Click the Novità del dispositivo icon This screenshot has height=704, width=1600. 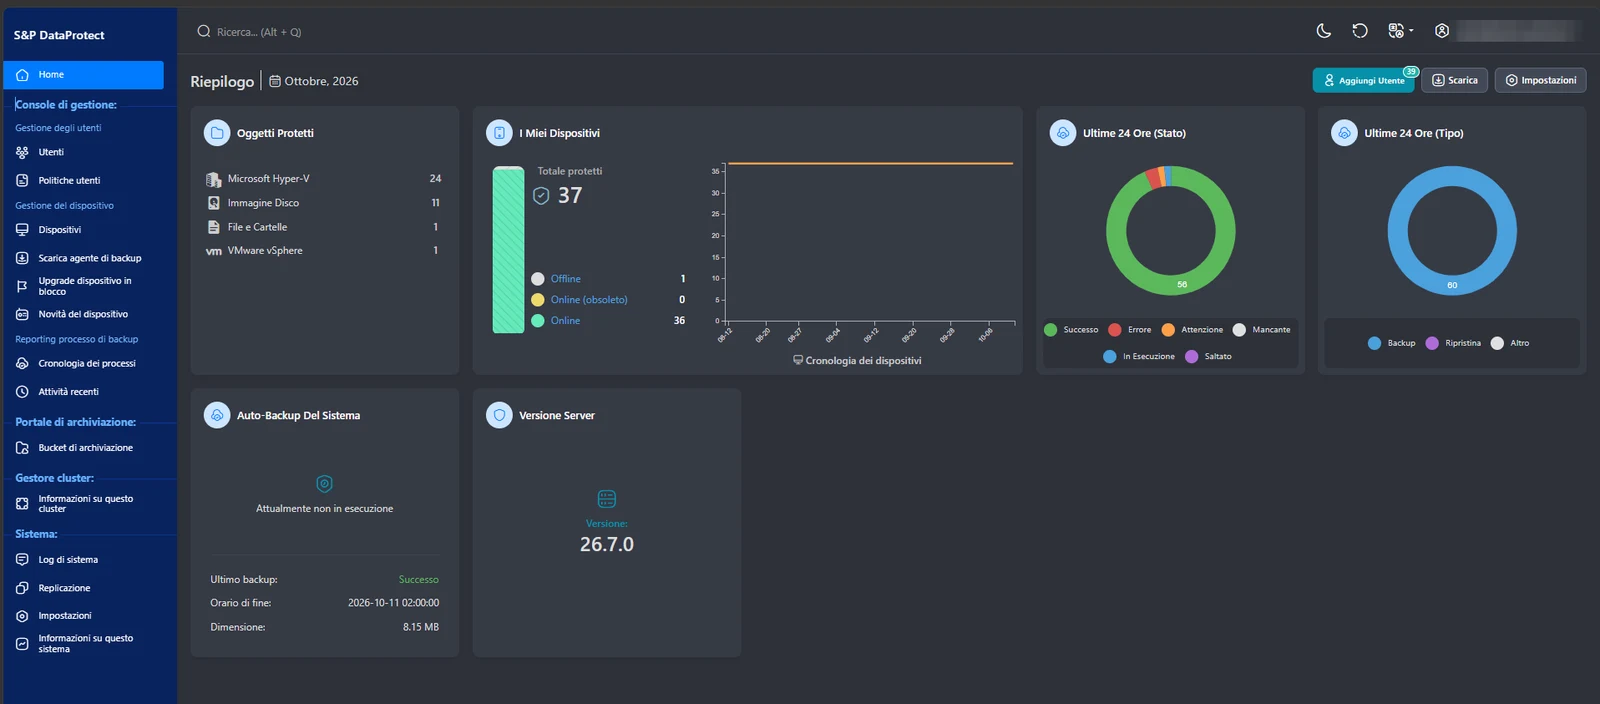point(22,314)
